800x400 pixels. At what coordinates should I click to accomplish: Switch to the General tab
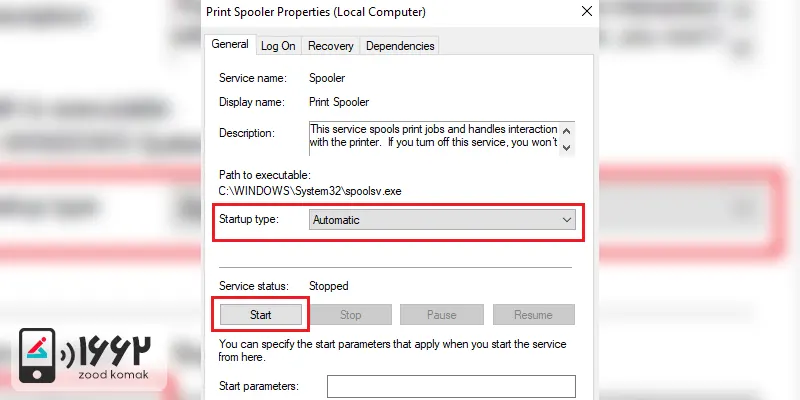(x=230, y=44)
